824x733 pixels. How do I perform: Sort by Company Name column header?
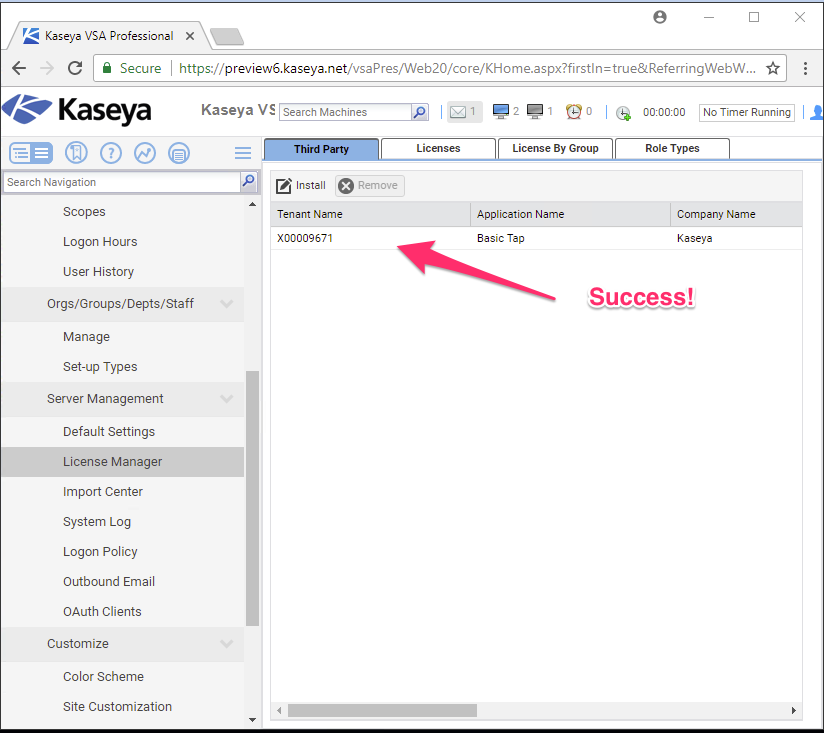[x=737, y=214]
